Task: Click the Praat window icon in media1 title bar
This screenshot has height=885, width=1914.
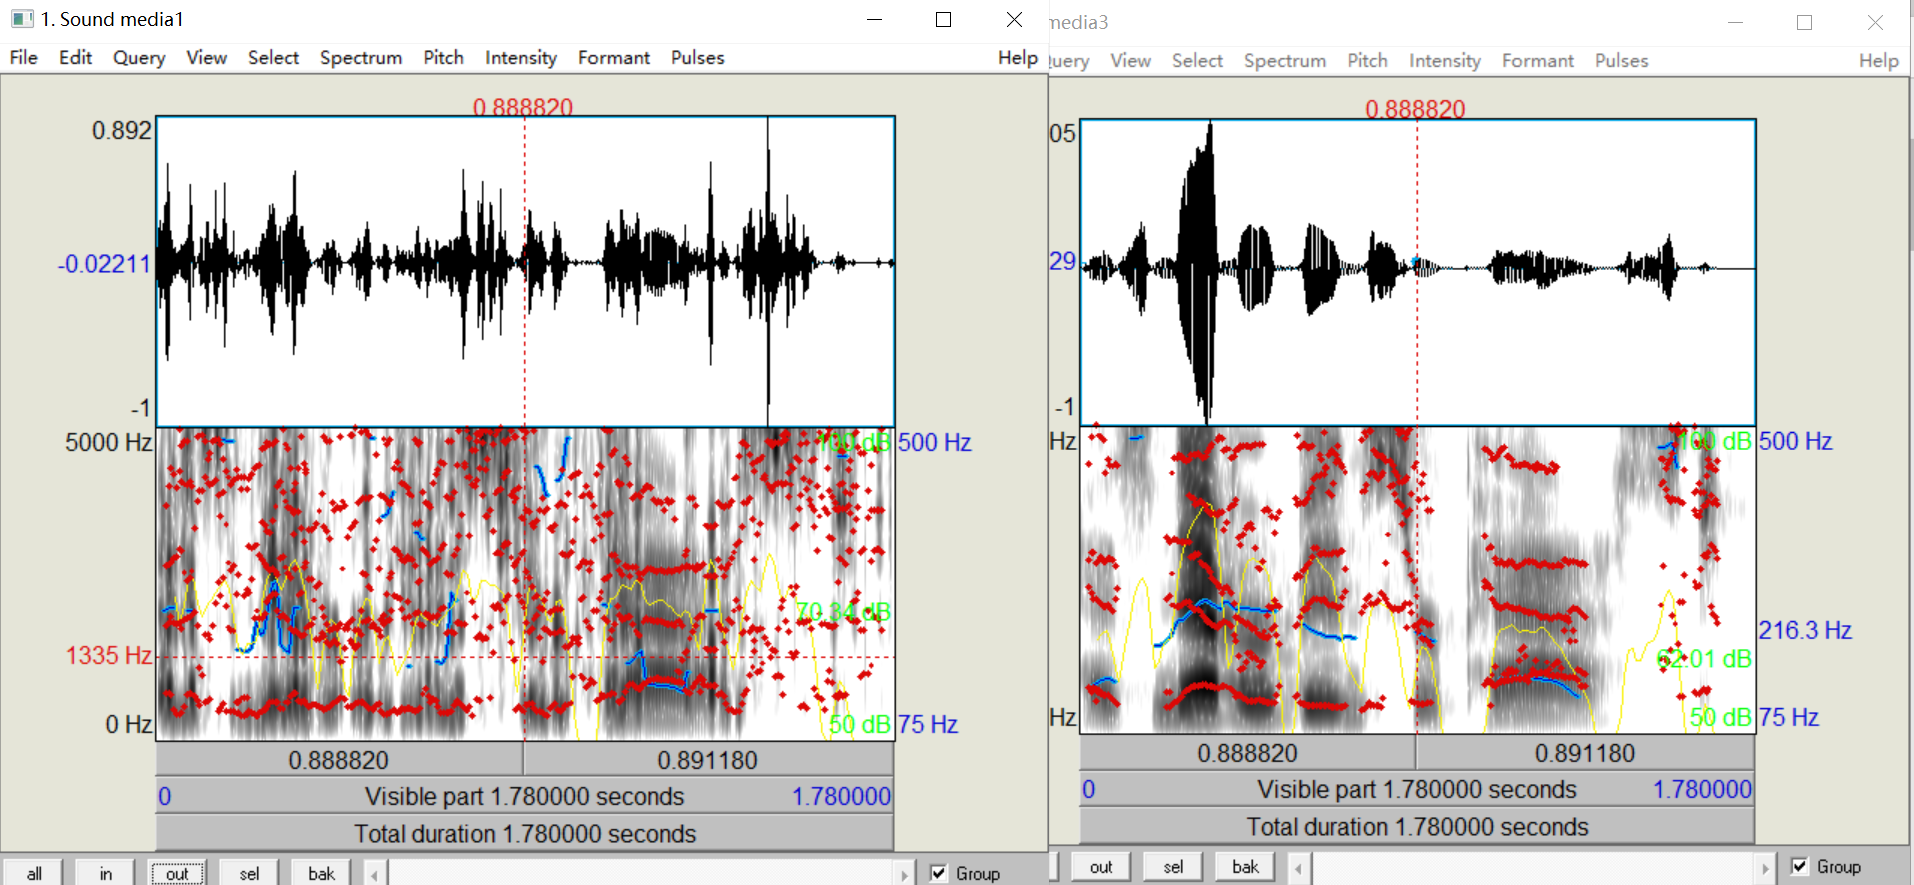Action: (x=22, y=19)
